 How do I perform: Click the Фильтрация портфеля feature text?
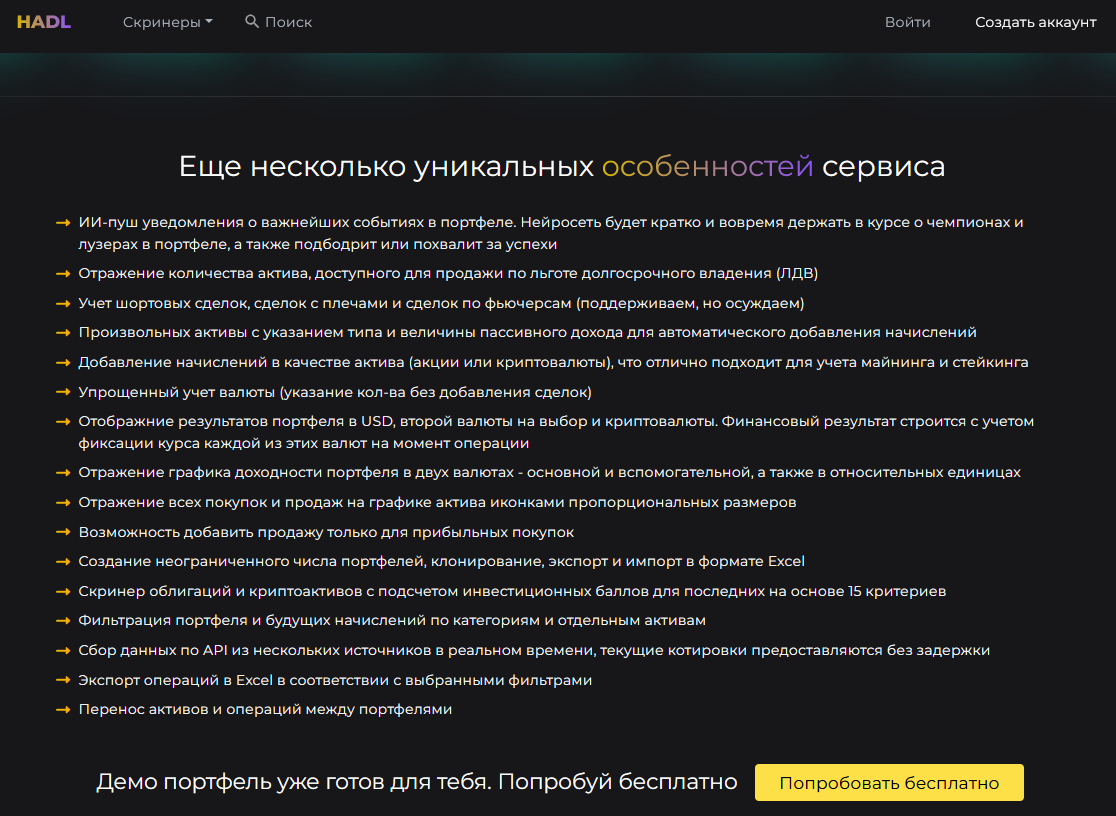pyautogui.click(x=392, y=620)
